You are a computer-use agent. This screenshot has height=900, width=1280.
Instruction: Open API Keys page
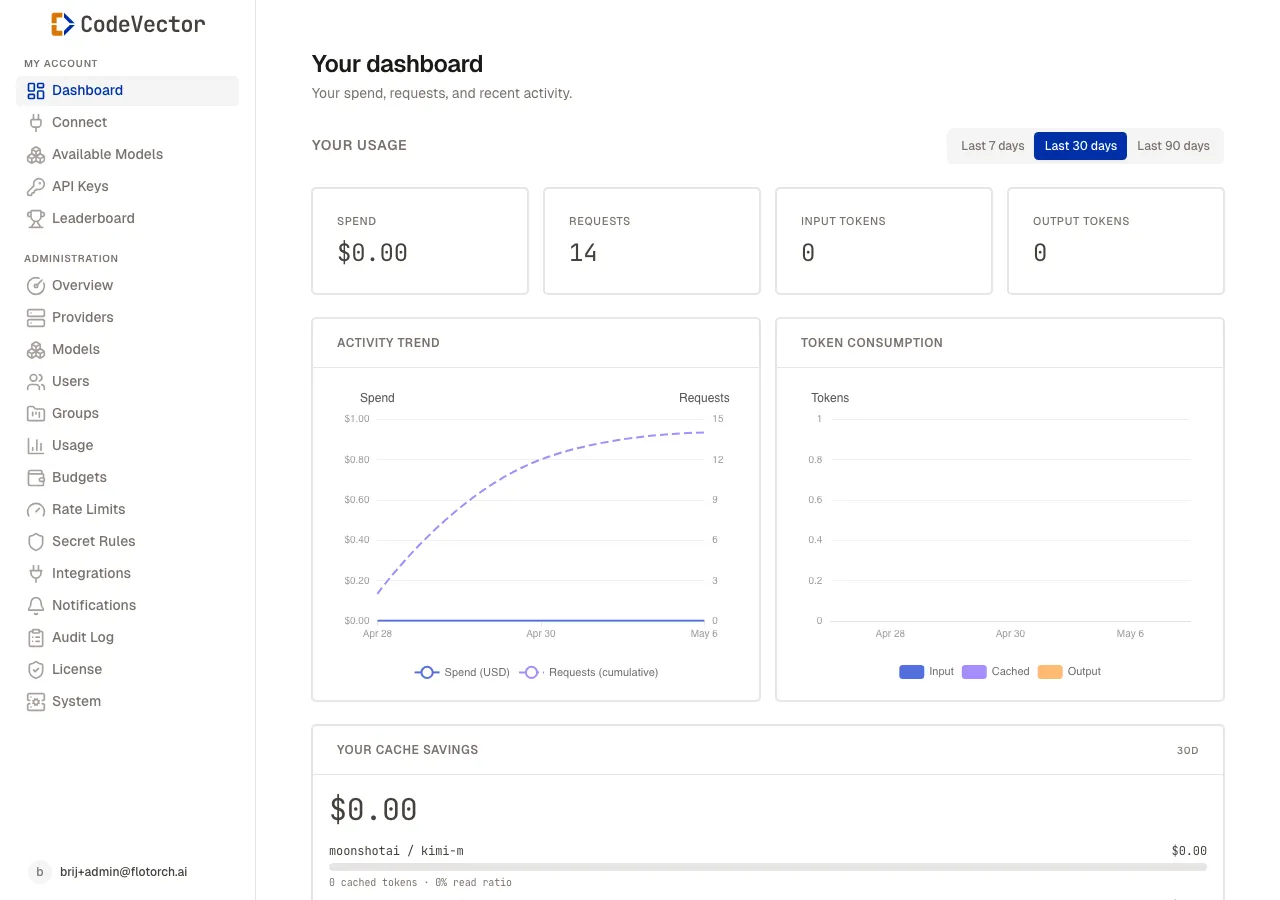click(x=127, y=187)
